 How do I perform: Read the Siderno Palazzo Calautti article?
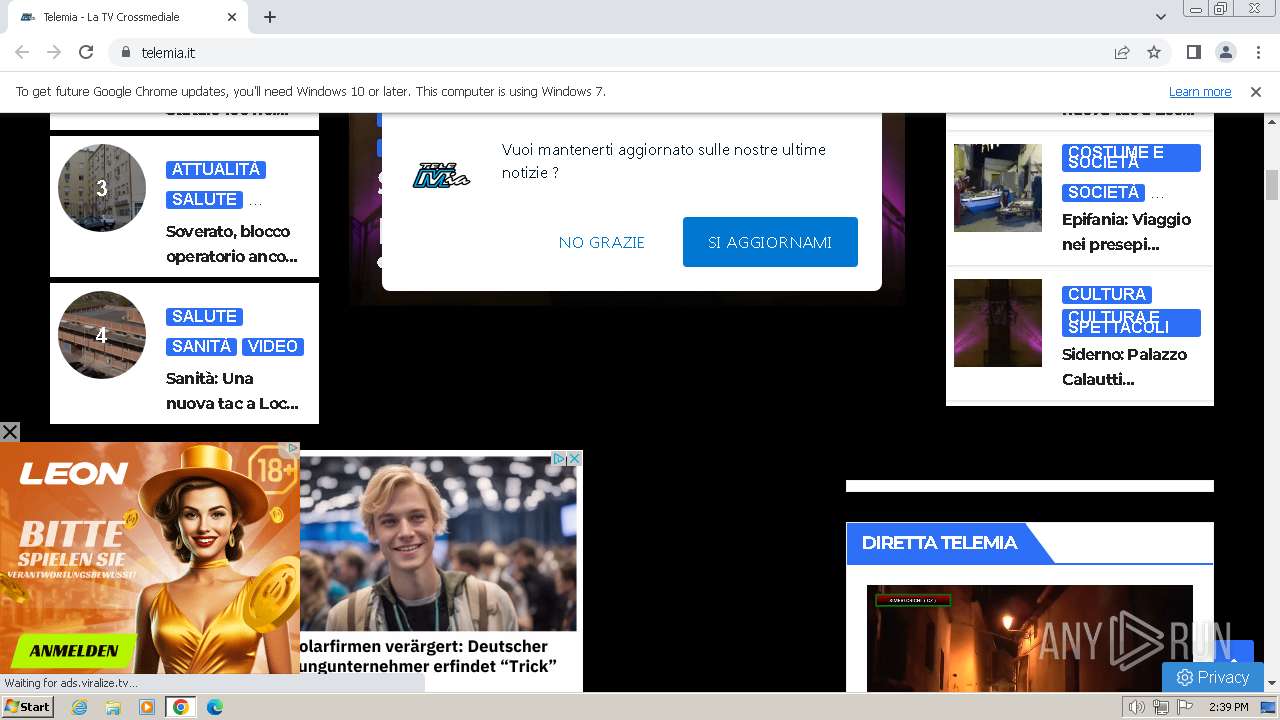[x=1125, y=367]
